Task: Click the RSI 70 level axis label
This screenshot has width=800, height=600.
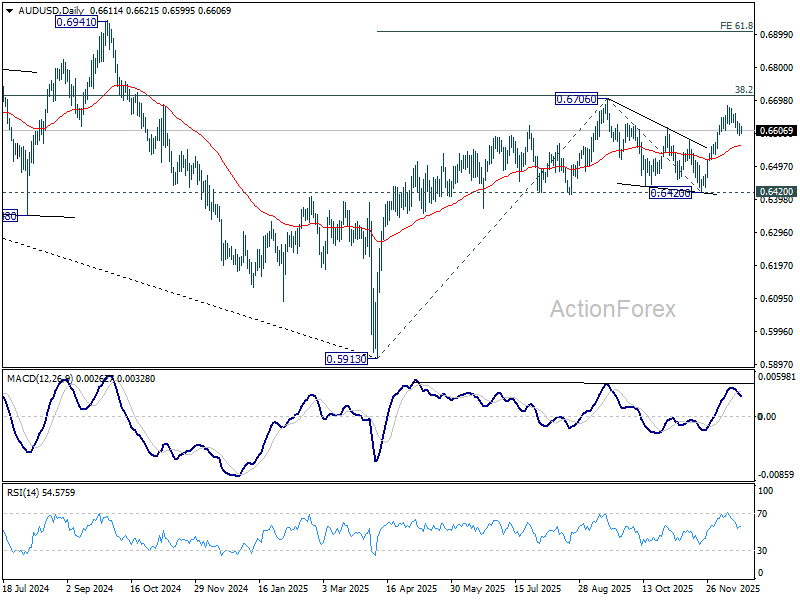Action: 765,514
